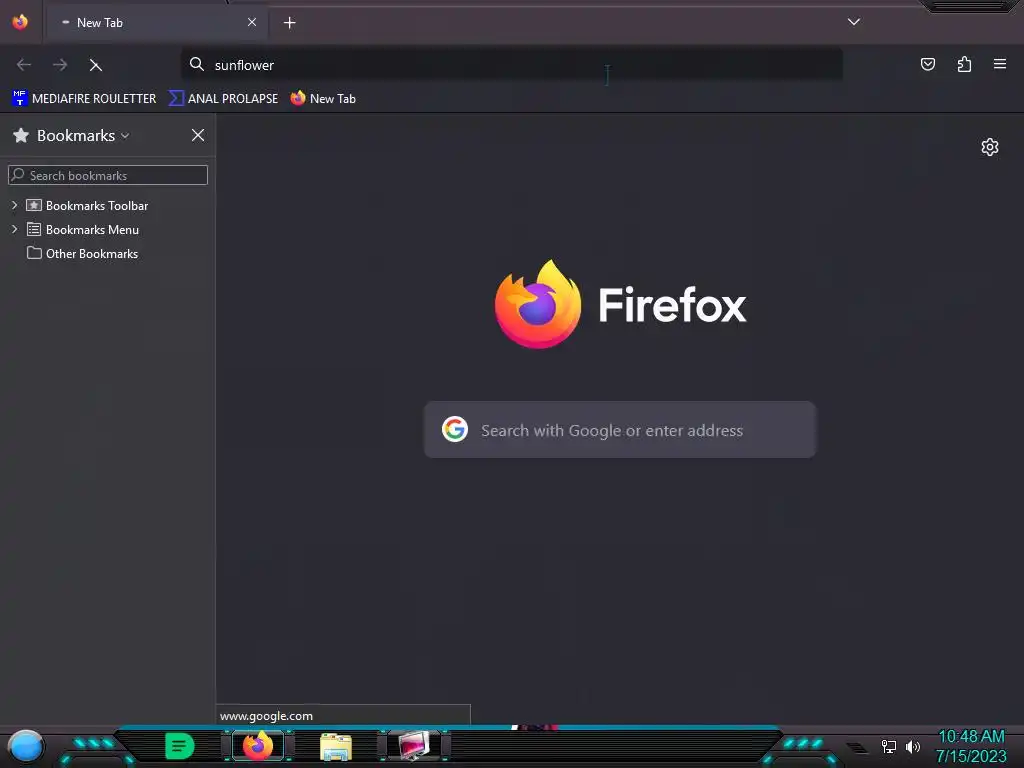
Task: Close the Bookmarks sidebar
Action: tap(198, 135)
